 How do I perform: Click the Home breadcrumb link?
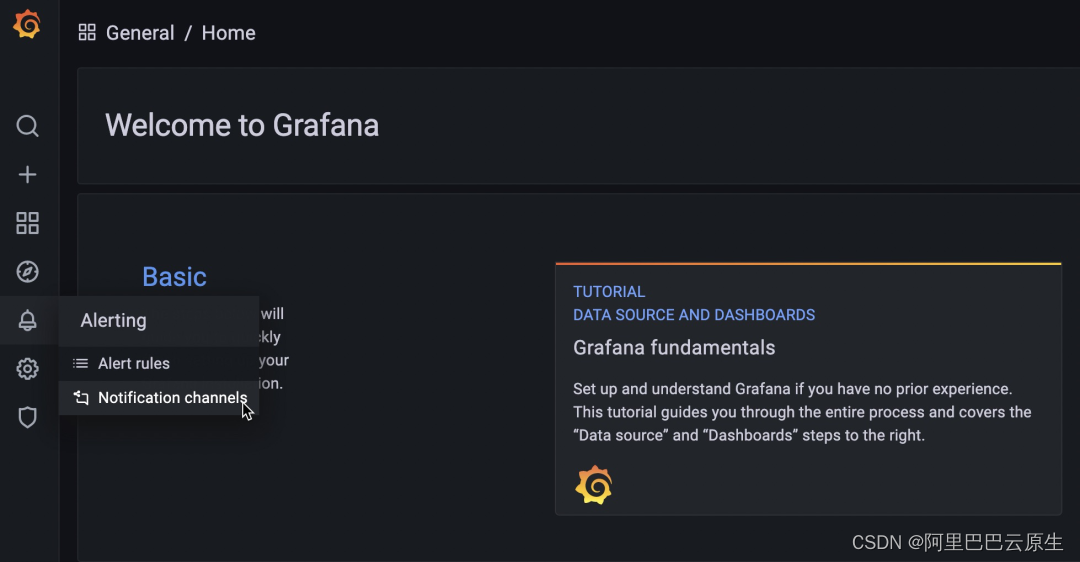click(x=229, y=33)
